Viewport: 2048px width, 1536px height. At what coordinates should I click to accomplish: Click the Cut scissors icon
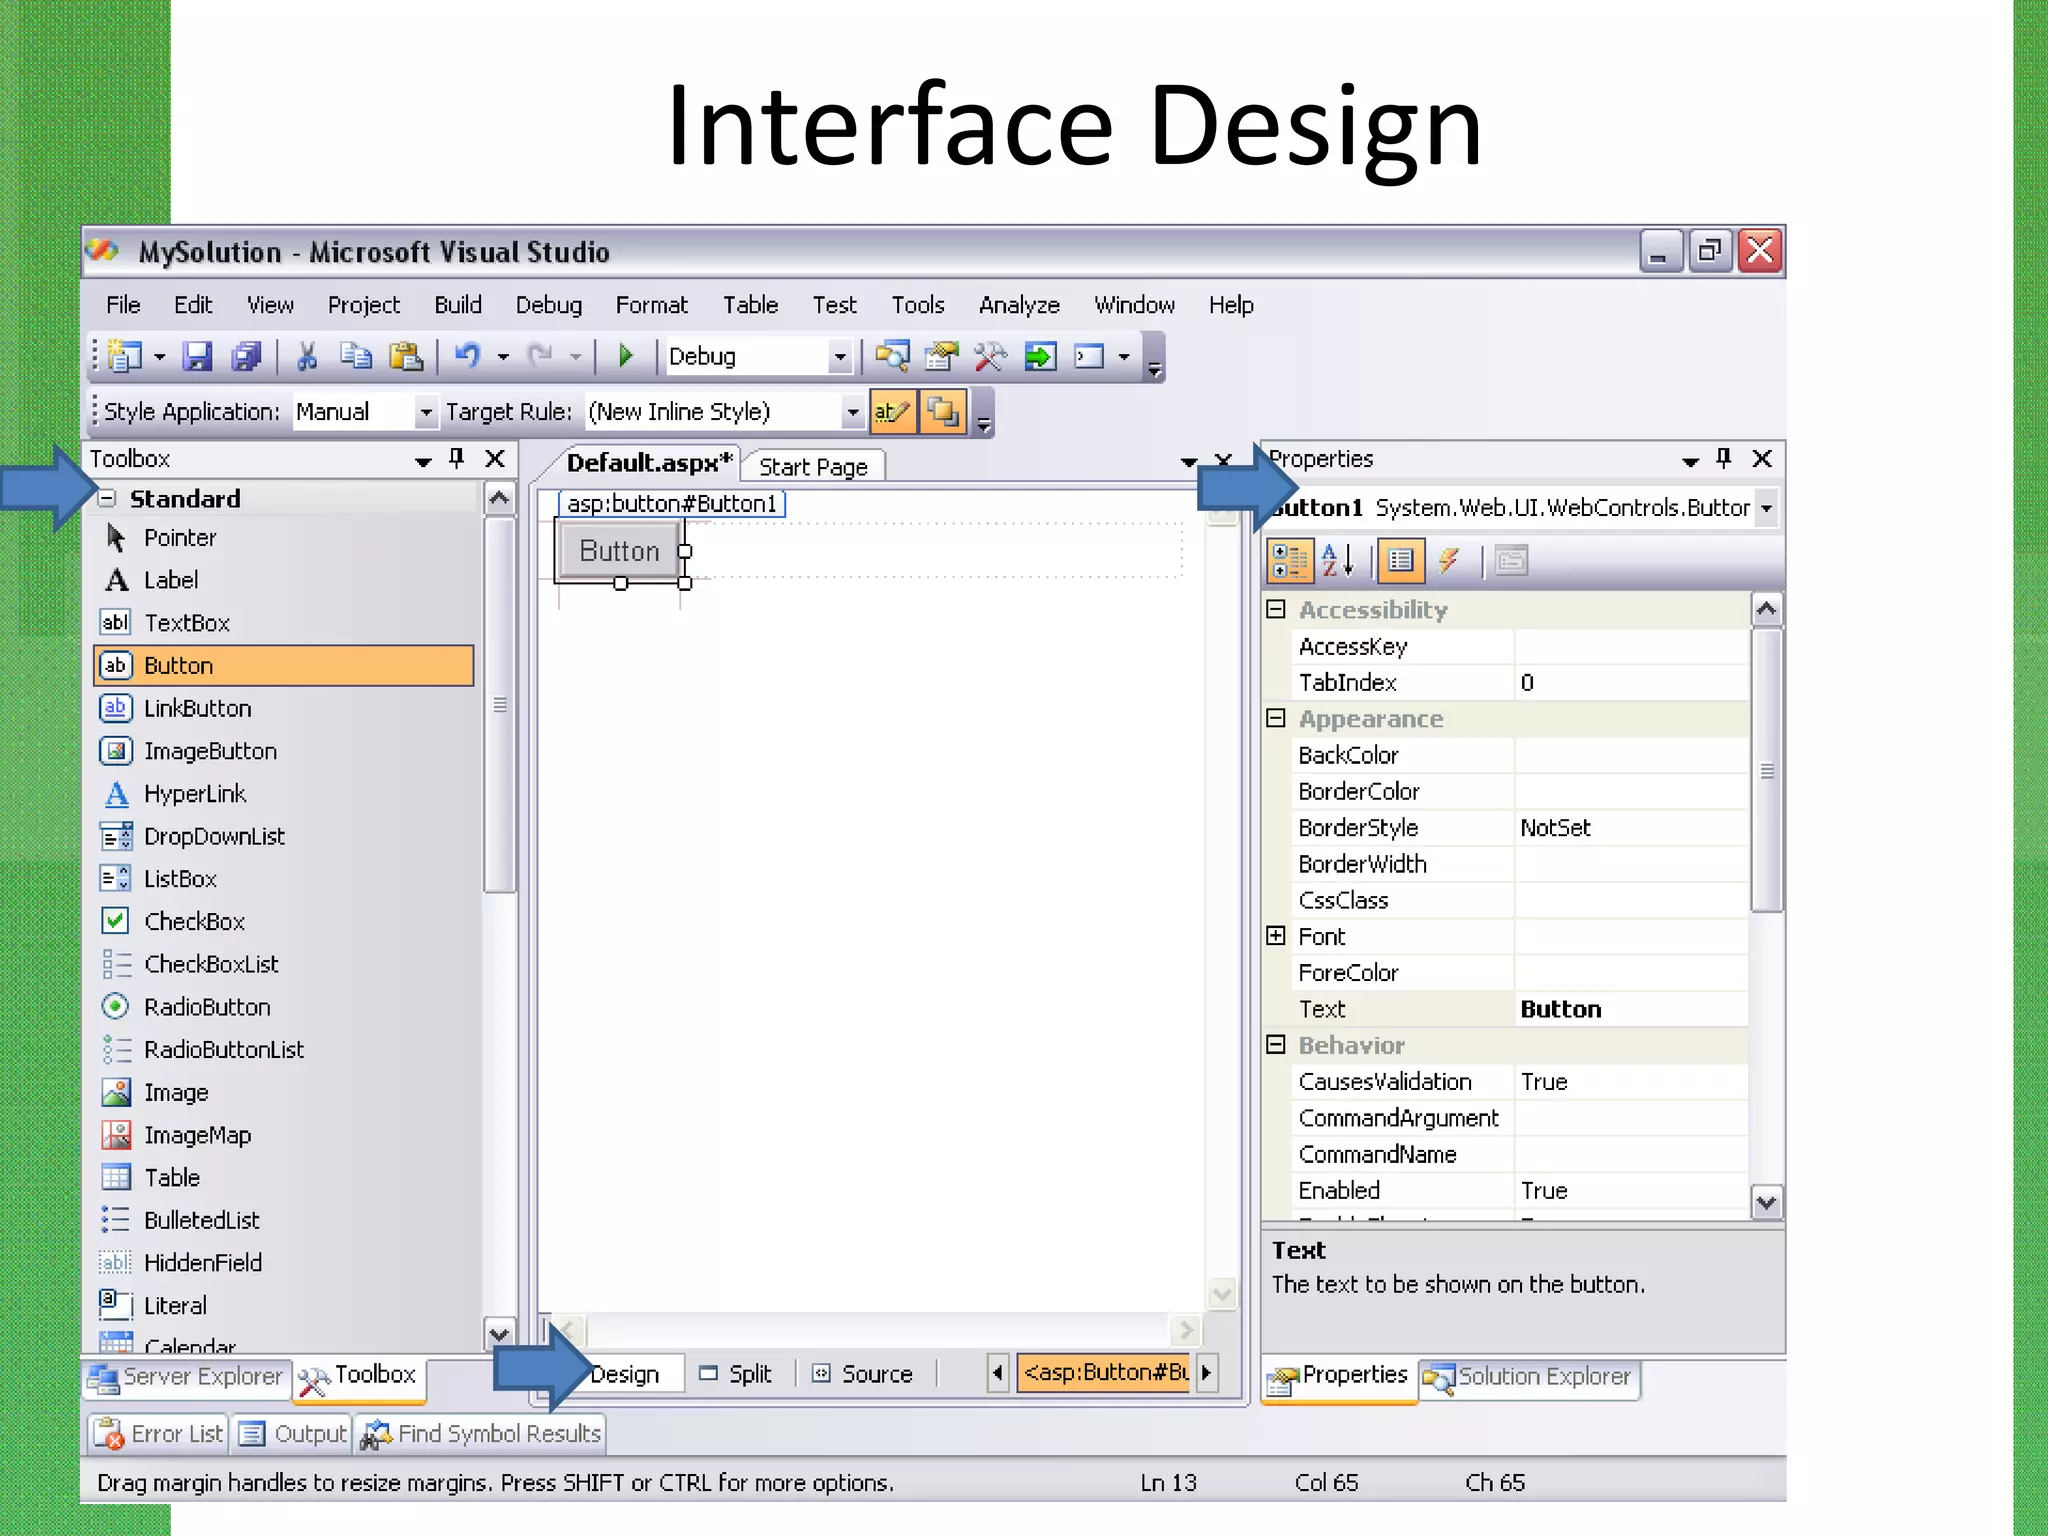point(307,356)
